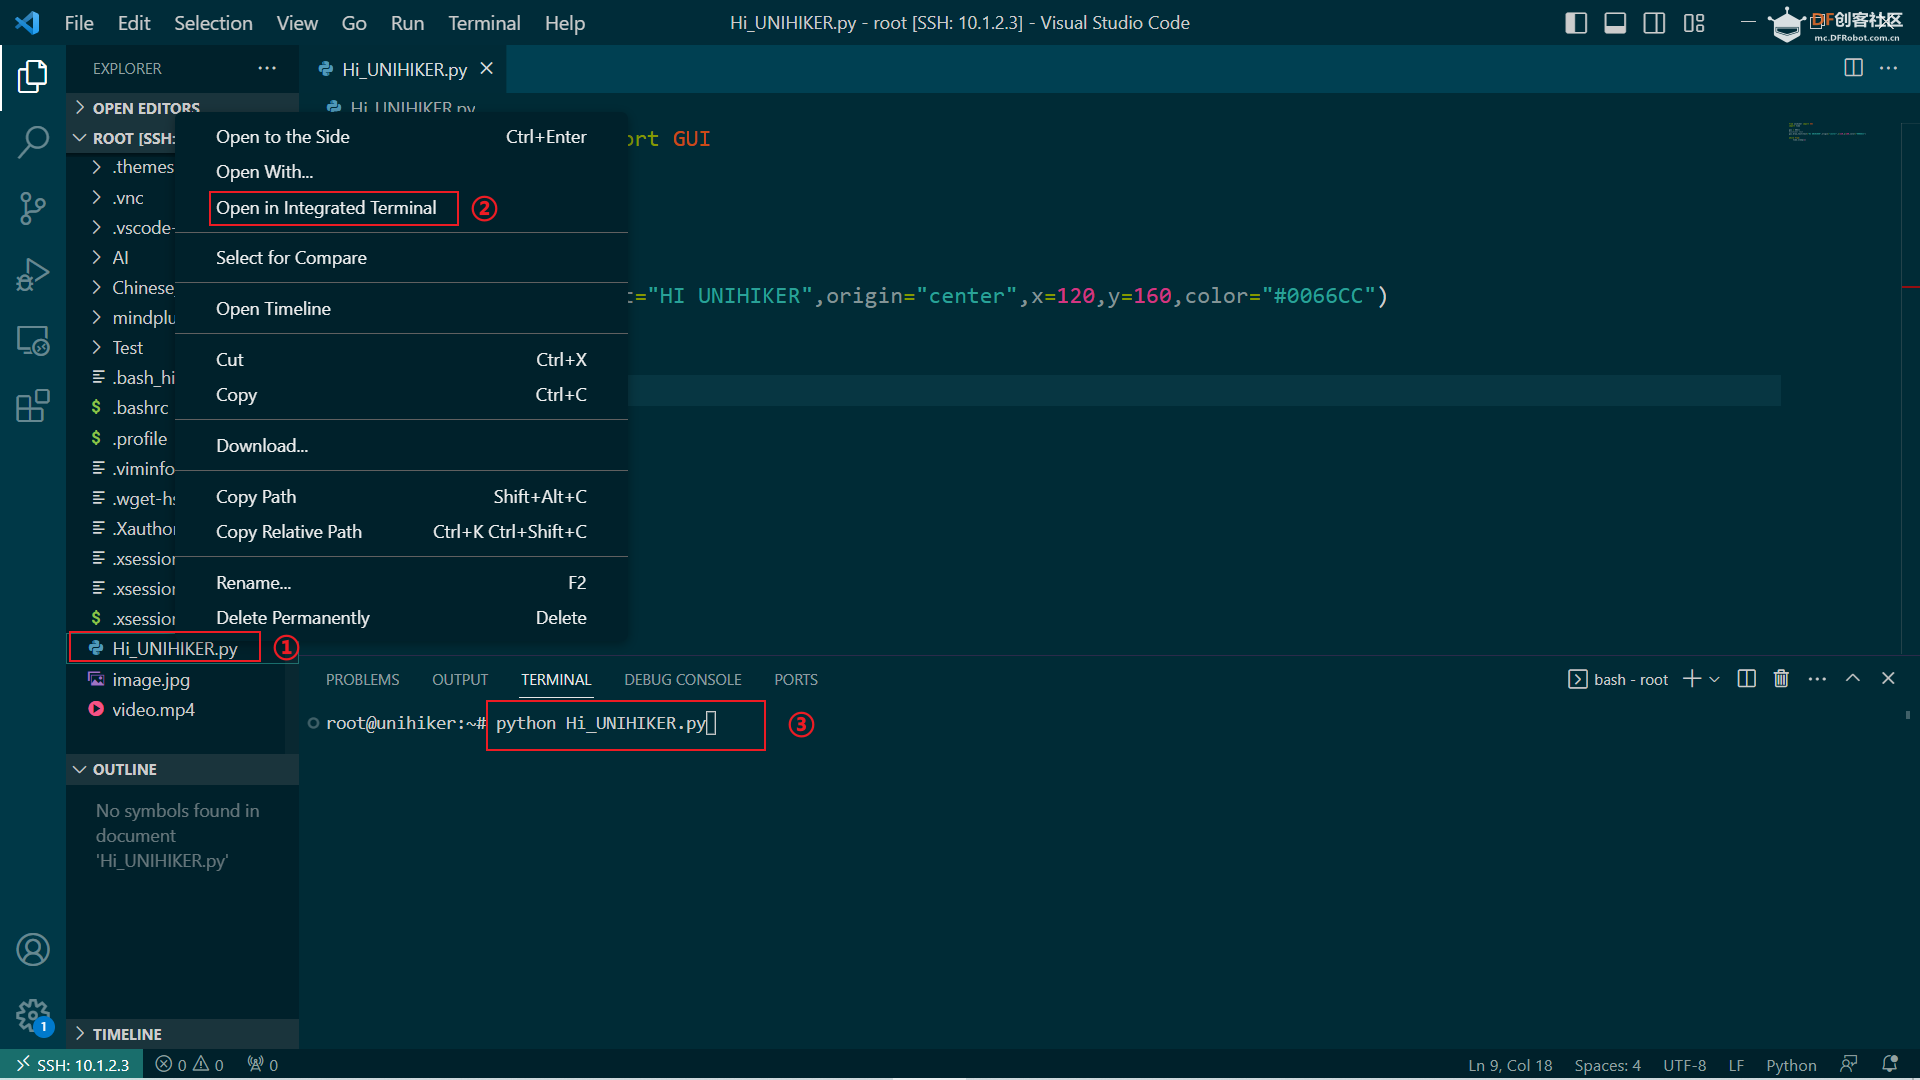This screenshot has width=1920, height=1080.
Task: Open the Accounts icon in activity bar
Action: tap(32, 950)
